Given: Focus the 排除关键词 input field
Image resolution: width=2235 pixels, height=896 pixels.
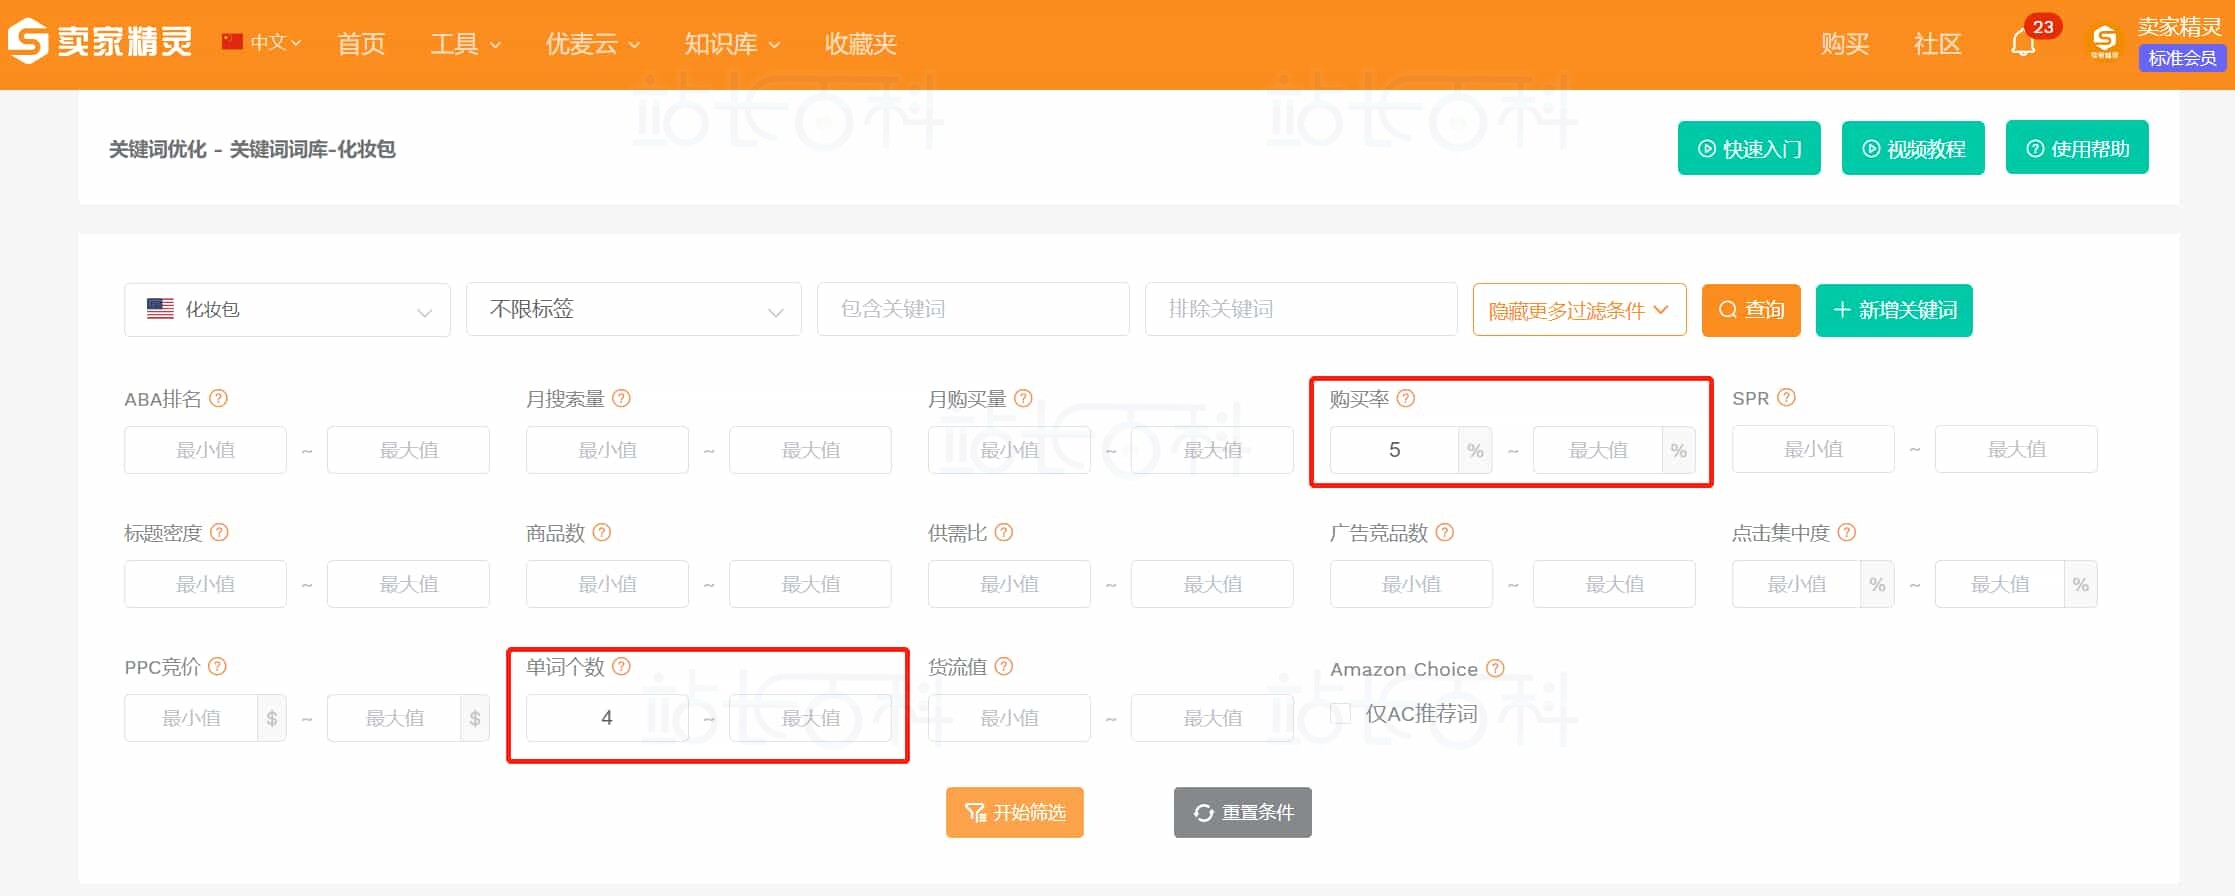Looking at the screenshot, I should tap(1301, 309).
